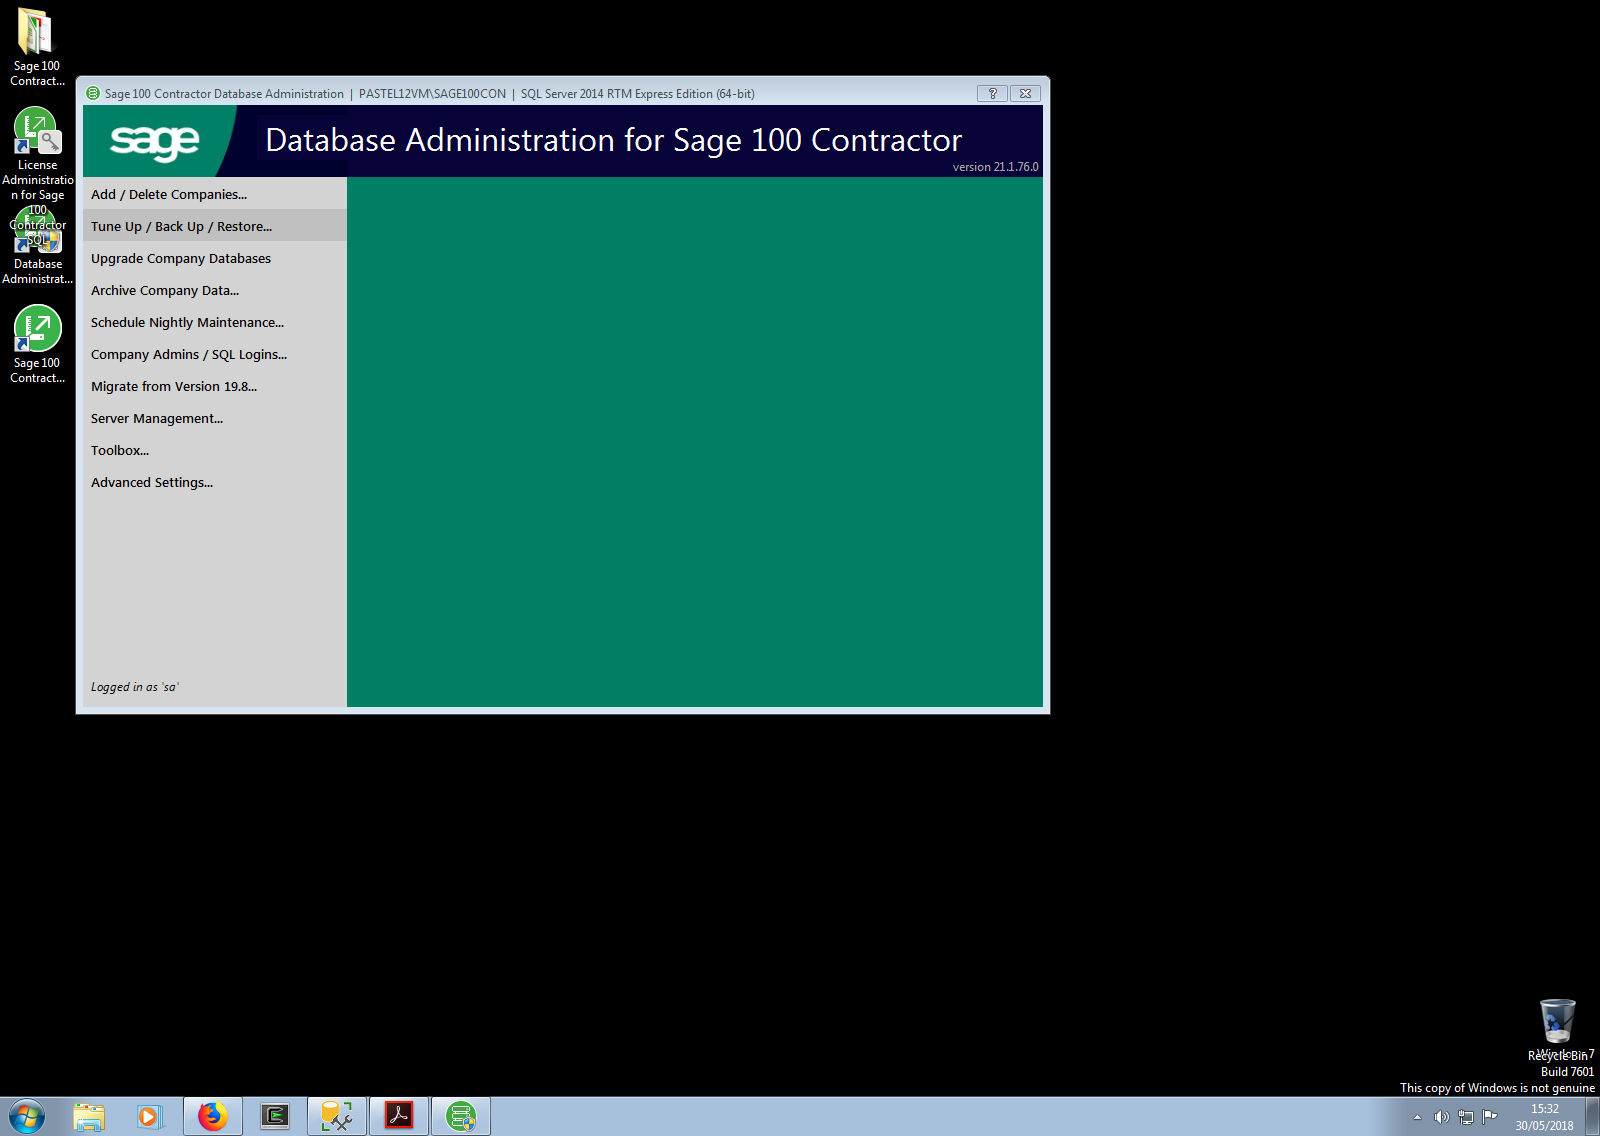The width and height of the screenshot is (1600, 1136).
Task: Open Company Admins / SQL Logins
Action: [214, 354]
